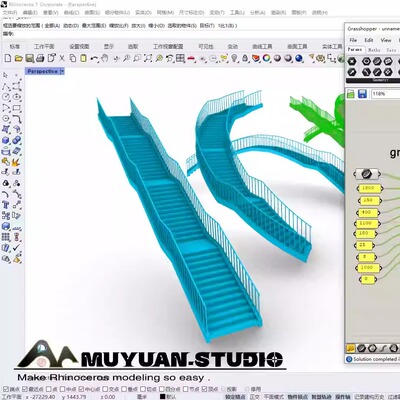Open the color wheel Properties icon
The image size is (400, 400).
coord(266,59)
